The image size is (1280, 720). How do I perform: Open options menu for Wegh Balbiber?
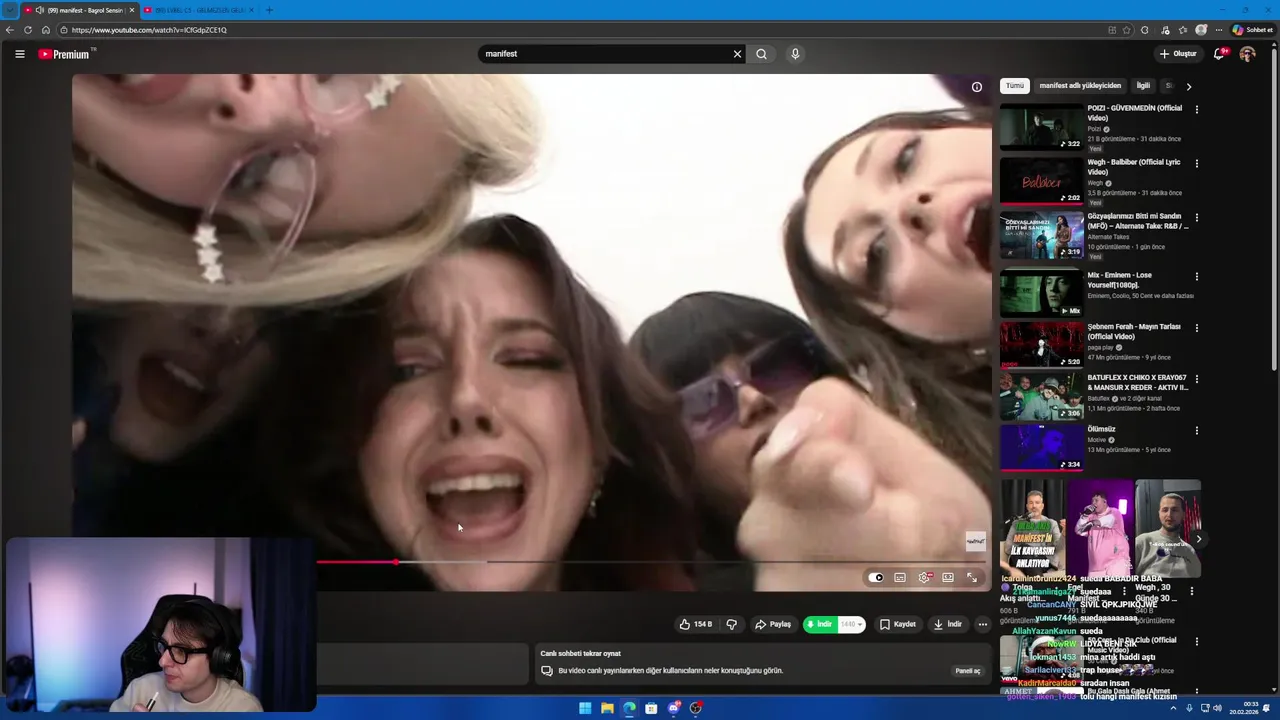click(1197, 164)
